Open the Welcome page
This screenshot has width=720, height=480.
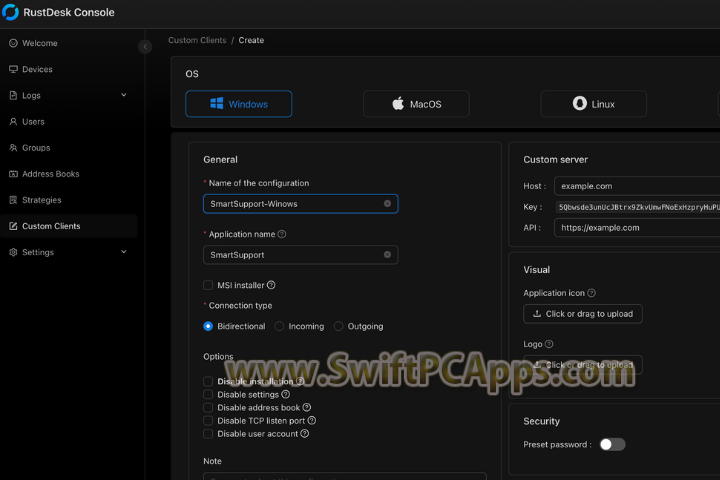[x=69, y=43]
